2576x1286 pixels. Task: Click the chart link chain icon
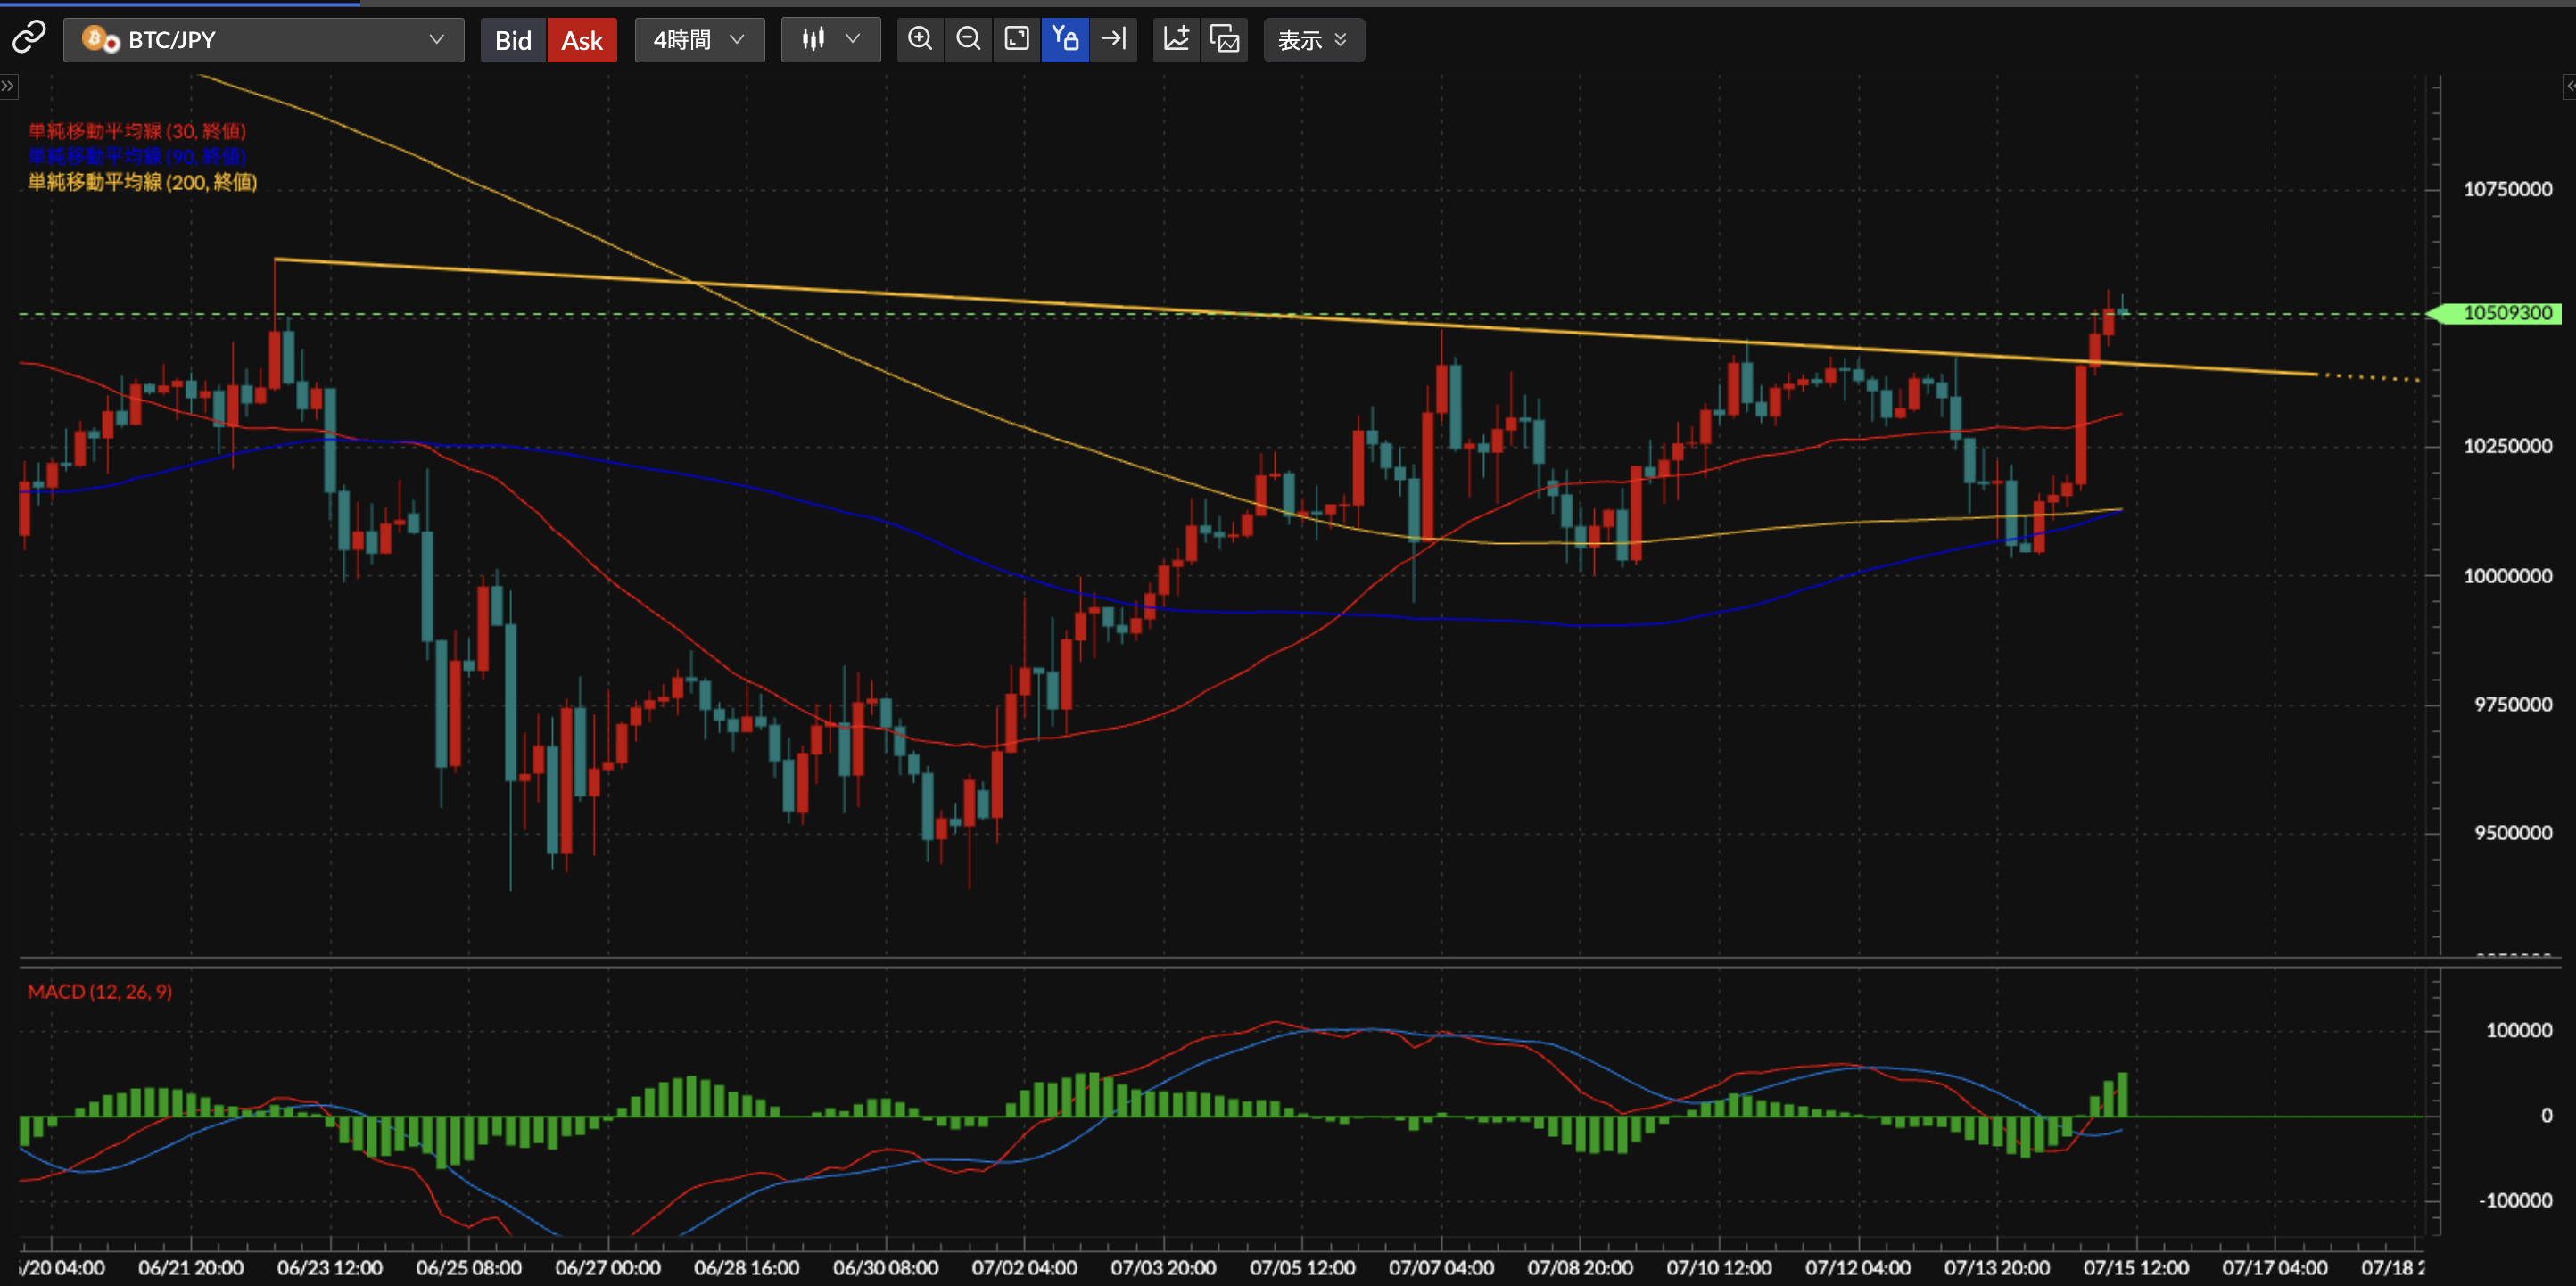(29, 39)
